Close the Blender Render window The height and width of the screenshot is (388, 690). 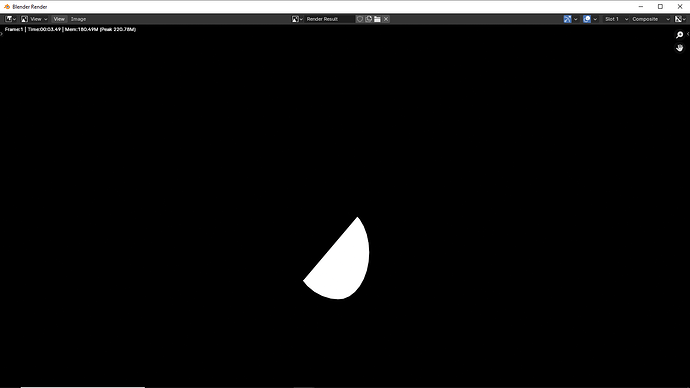pos(680,7)
